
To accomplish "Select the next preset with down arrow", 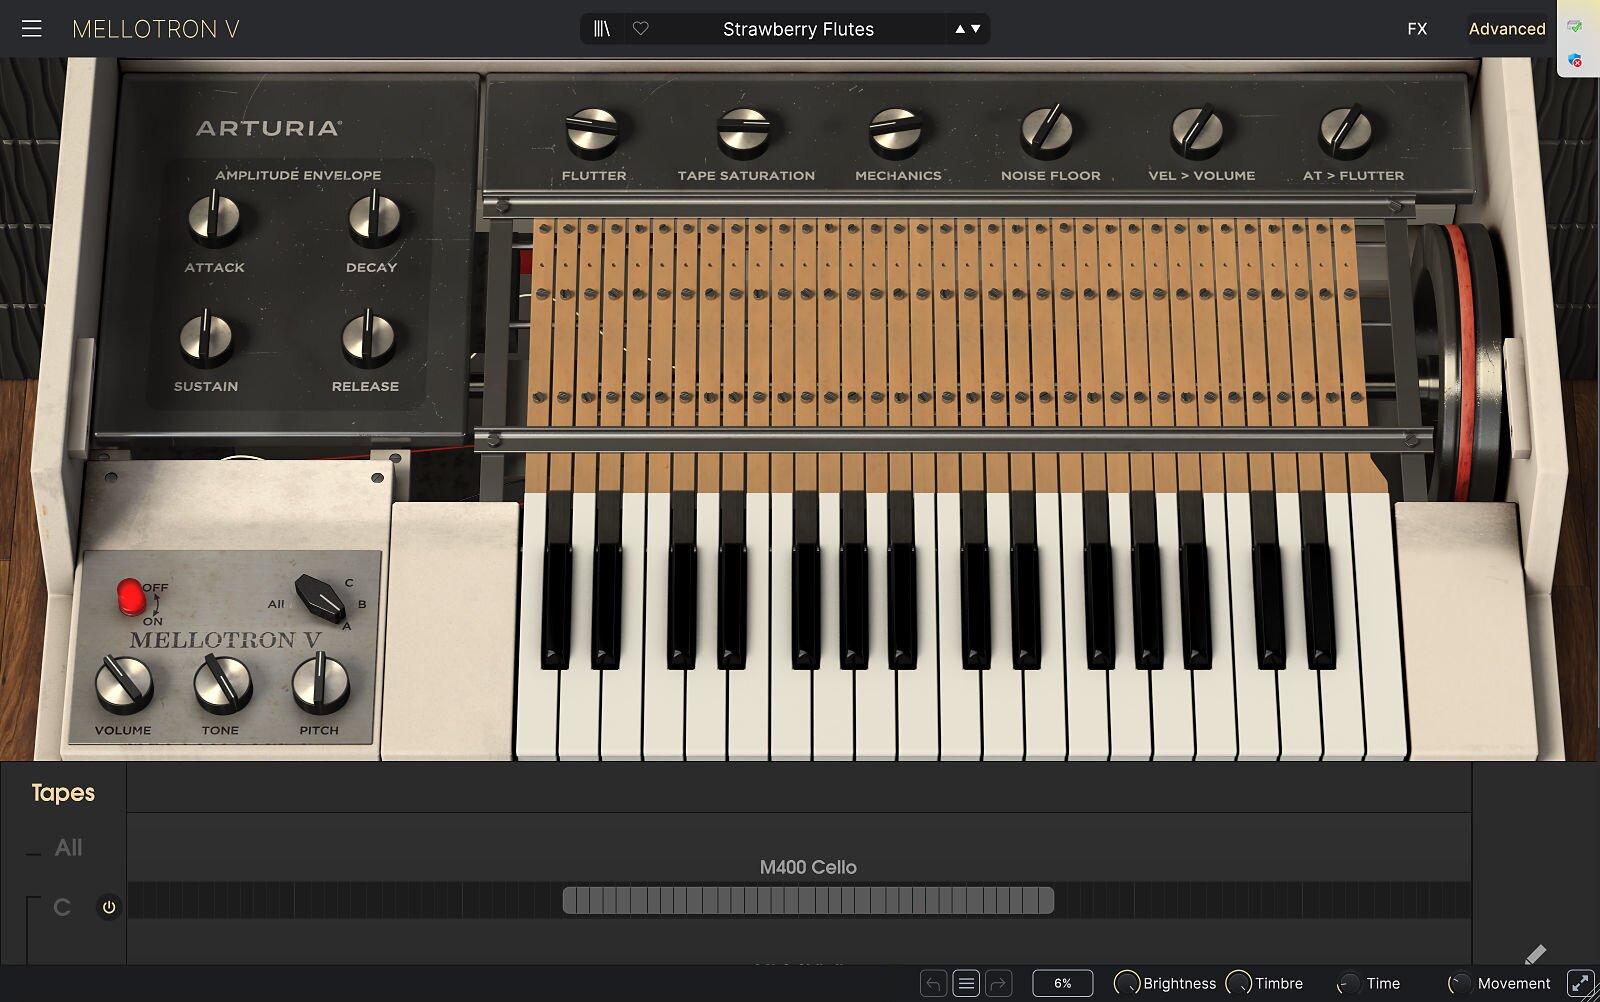I will [976, 29].
